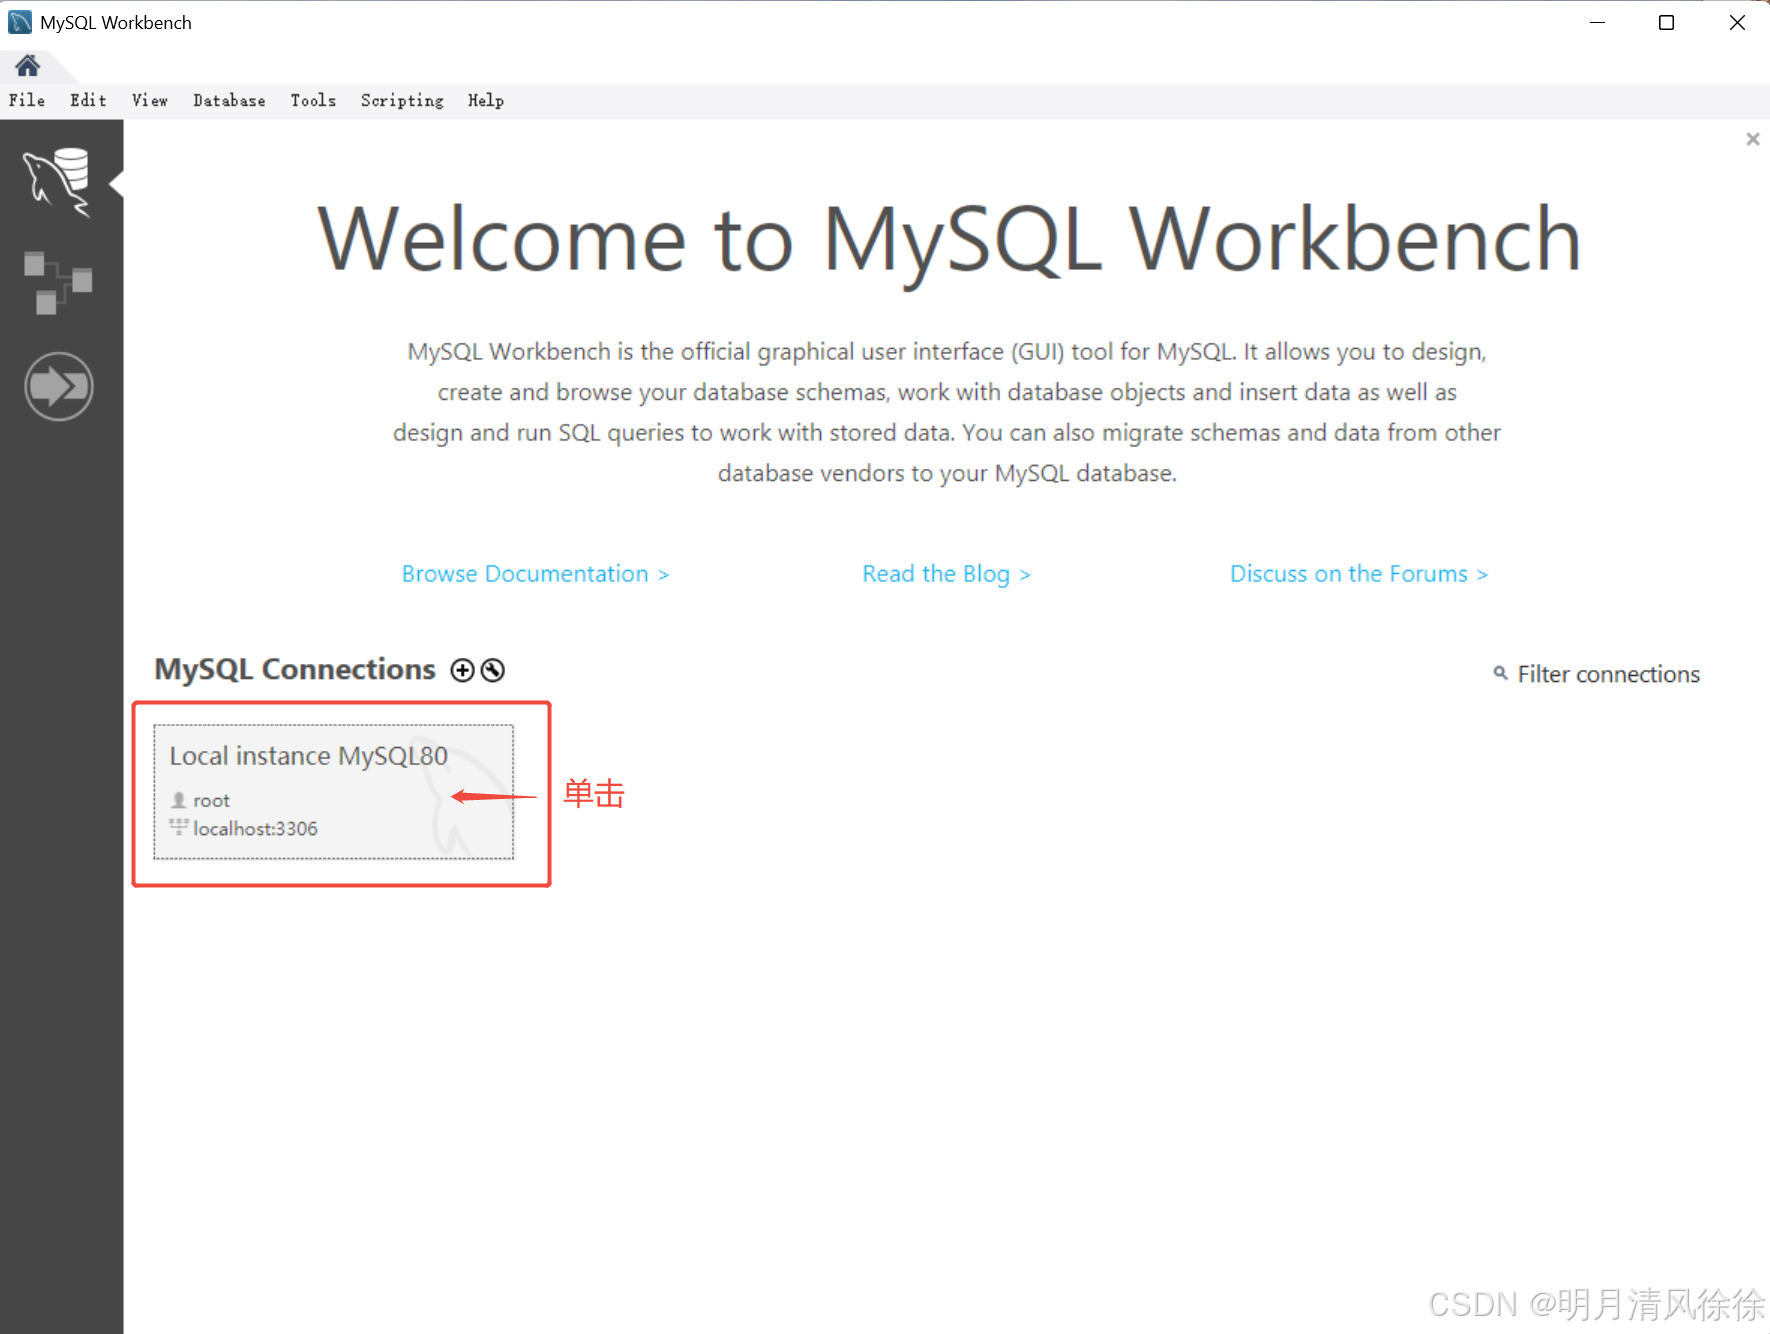Open the Models sidebar icon
1770x1334 pixels.
click(x=58, y=283)
